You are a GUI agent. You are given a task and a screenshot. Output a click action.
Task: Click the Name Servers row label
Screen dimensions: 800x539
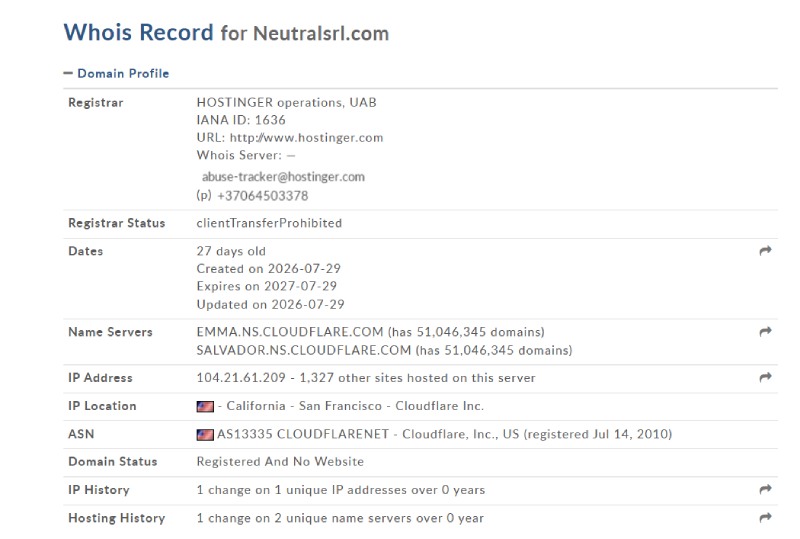(x=110, y=332)
